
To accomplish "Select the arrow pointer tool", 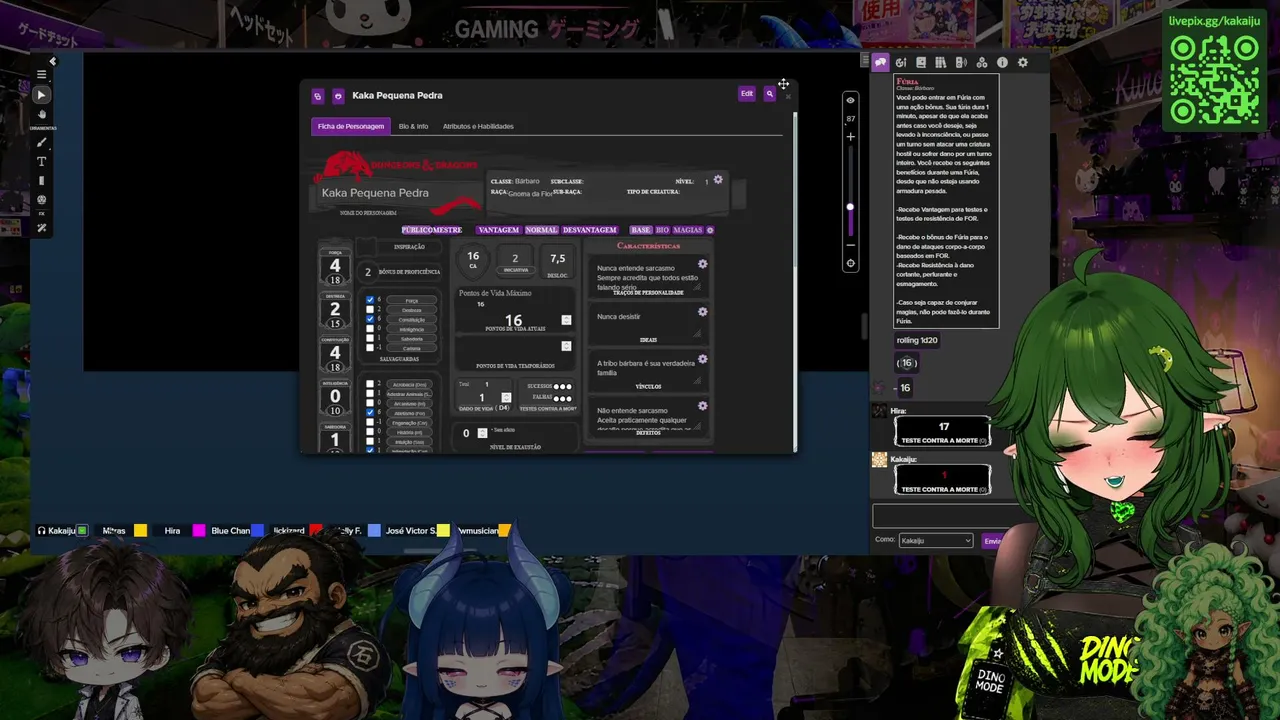I will click(x=41, y=95).
